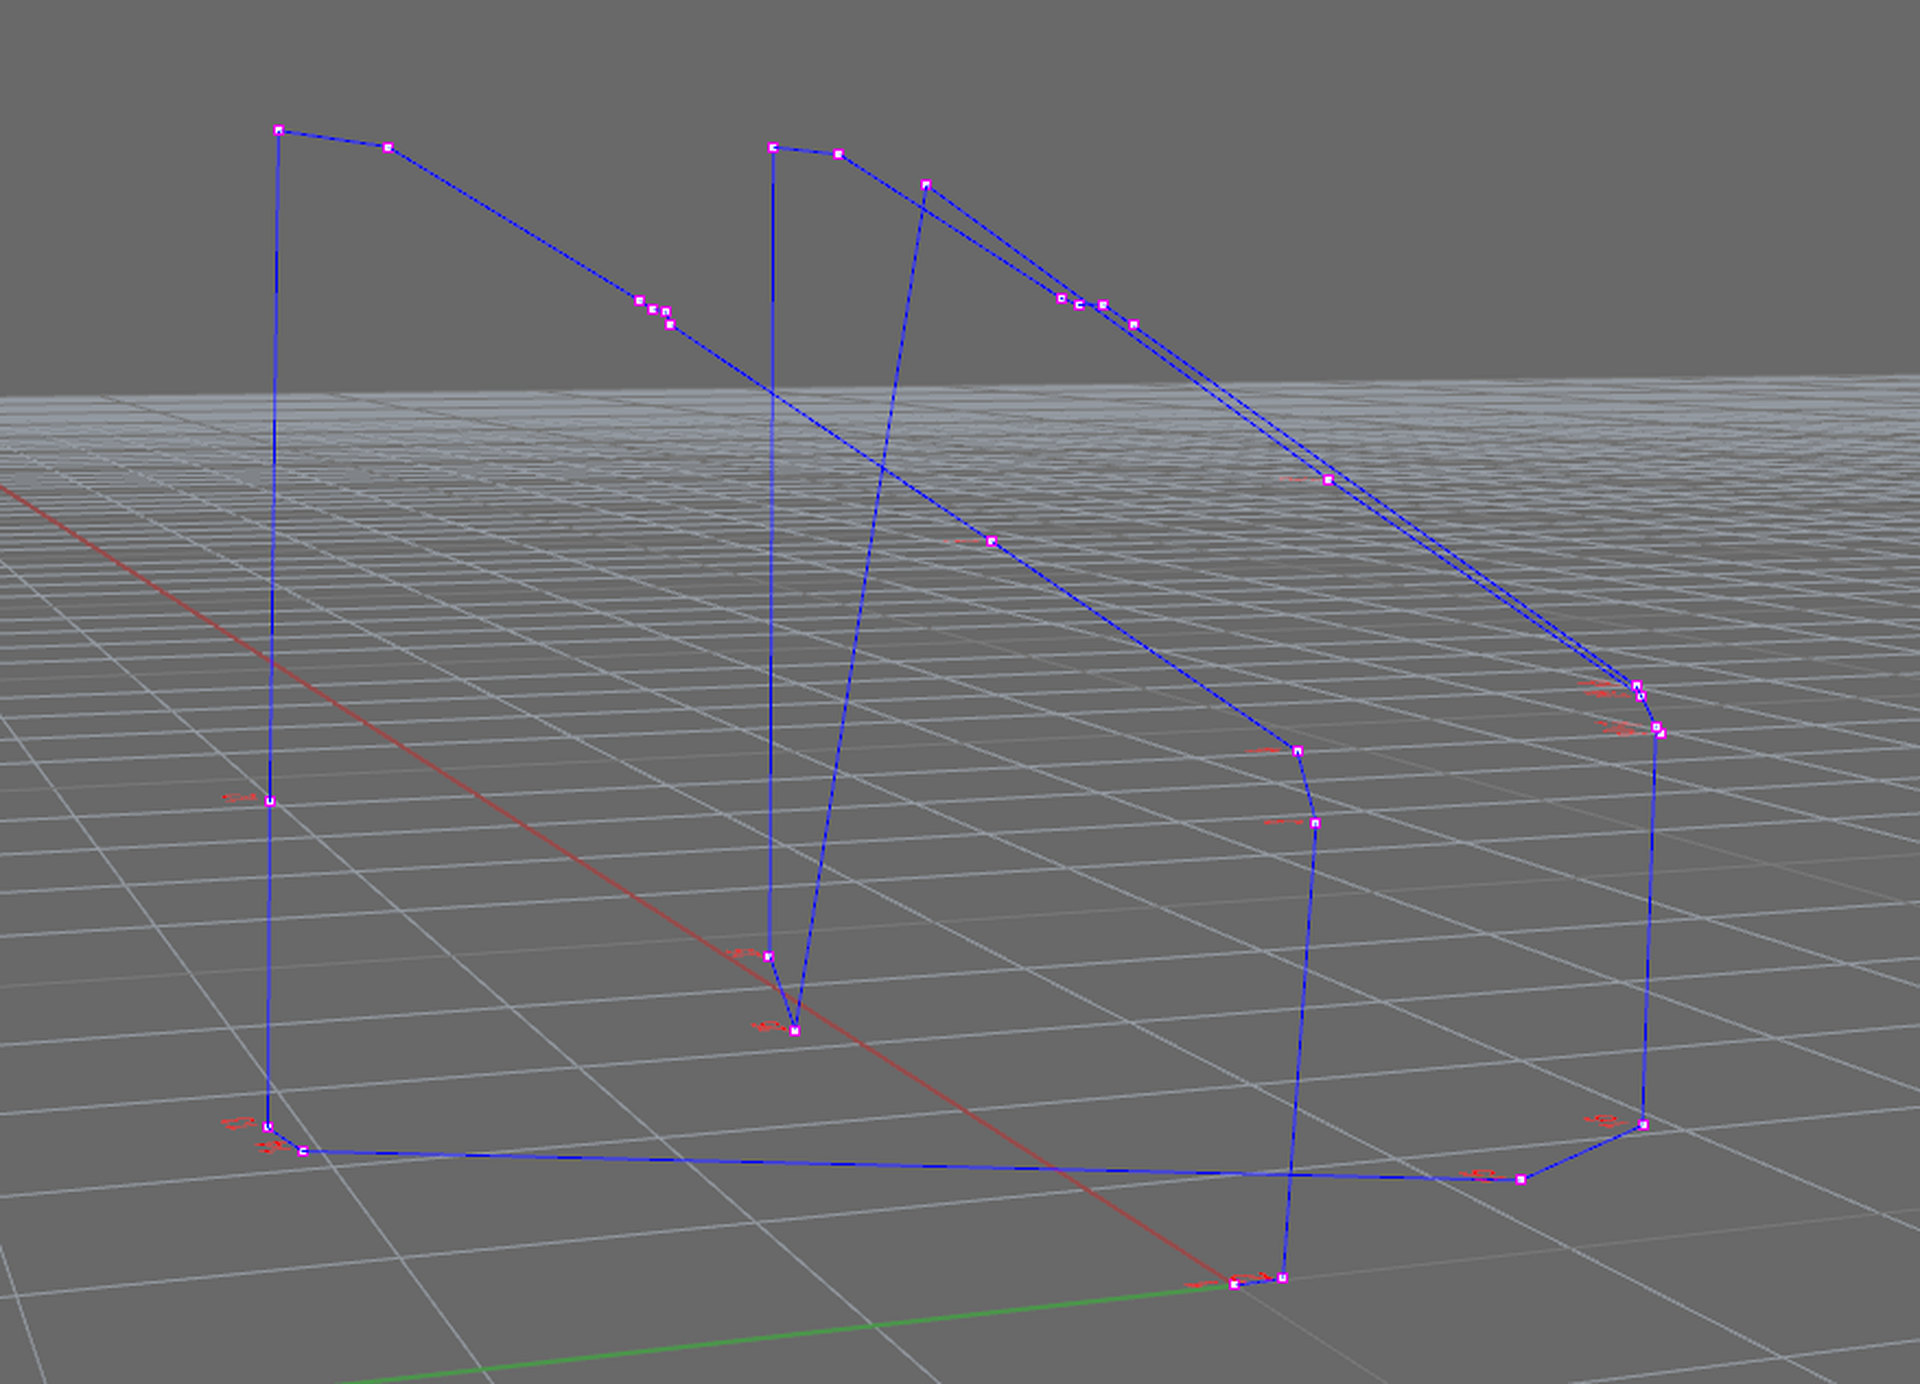Select the vertex just right of the bottom-left corner
Screen dimensions: 1920x1384
[303, 1152]
